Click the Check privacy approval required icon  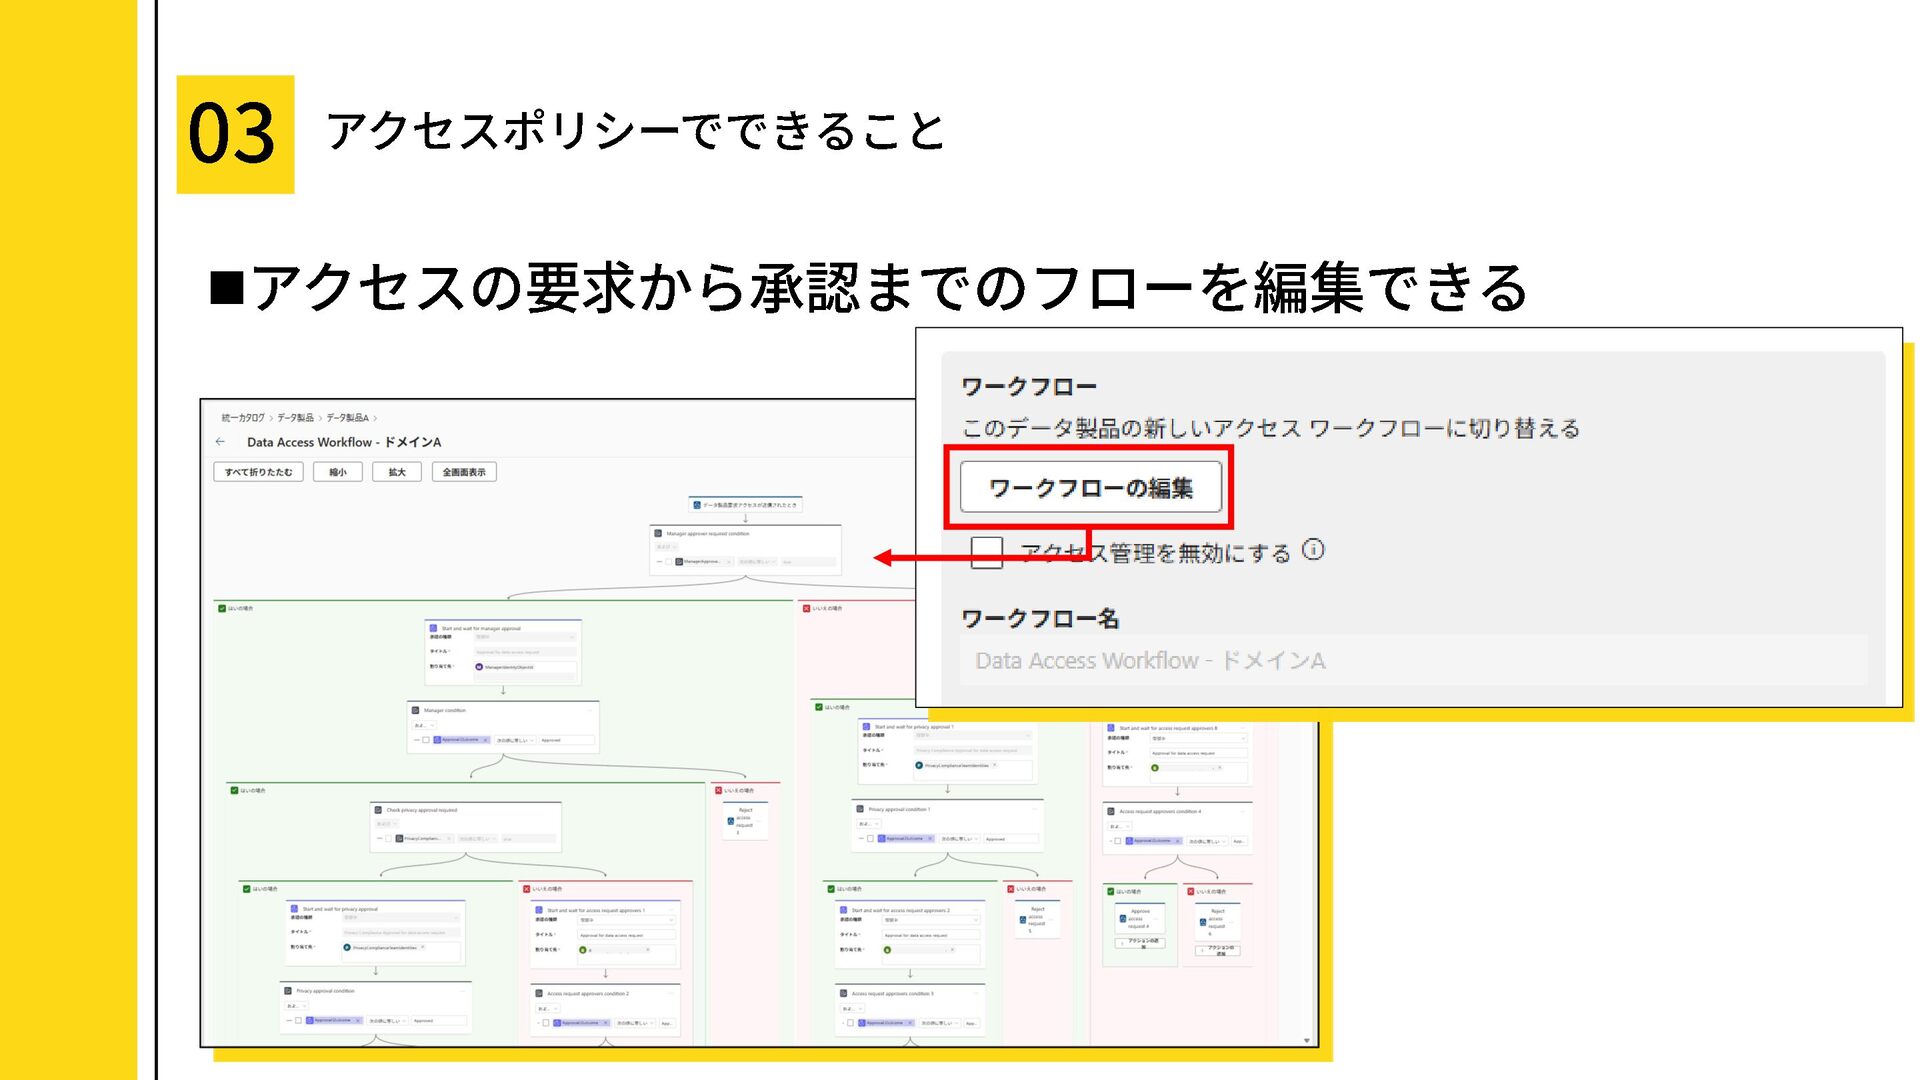pyautogui.click(x=379, y=810)
